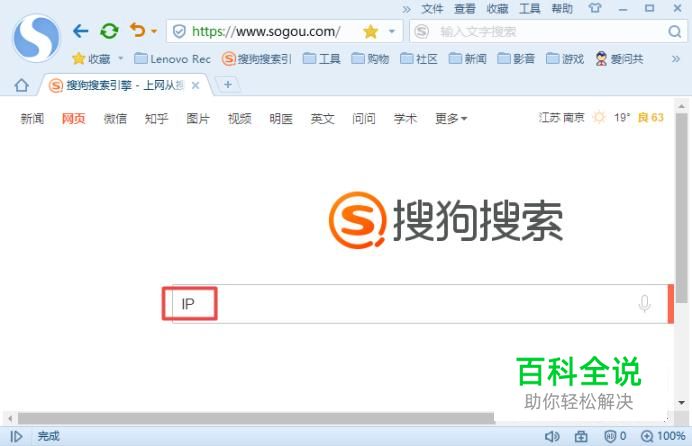Open the 收藏 menu in menu bar
The height and width of the screenshot is (446, 692).
[497, 8]
